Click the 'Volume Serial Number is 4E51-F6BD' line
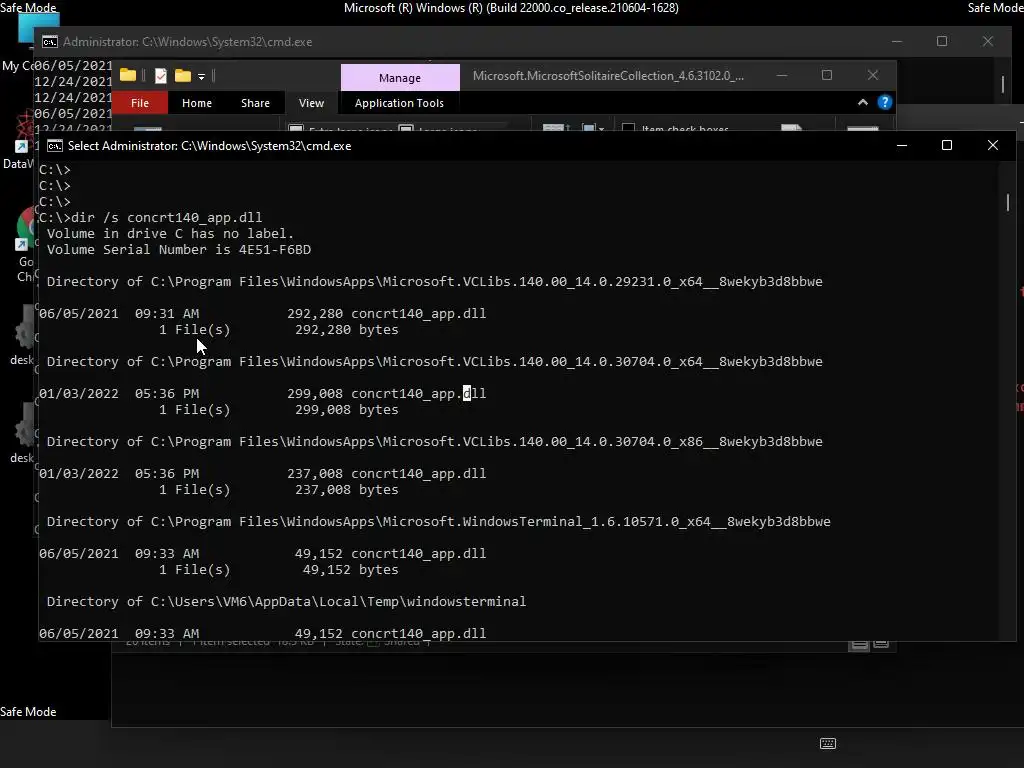This screenshot has height=768, width=1024. (179, 249)
